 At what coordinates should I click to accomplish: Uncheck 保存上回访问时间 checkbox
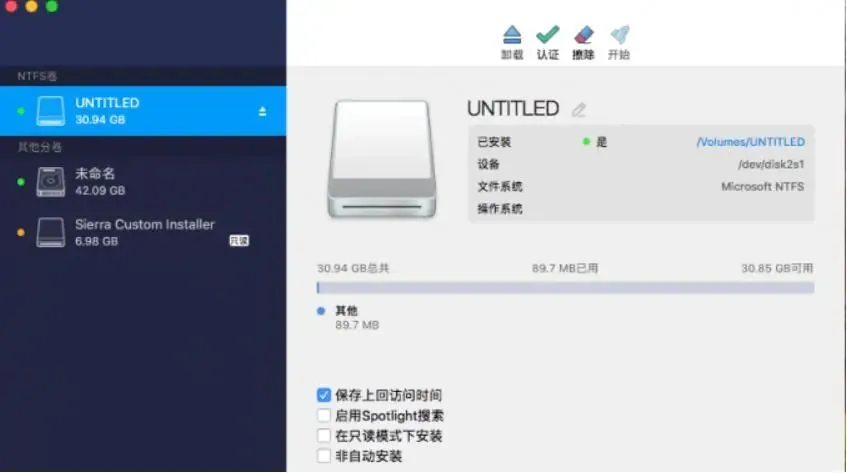[x=324, y=395]
